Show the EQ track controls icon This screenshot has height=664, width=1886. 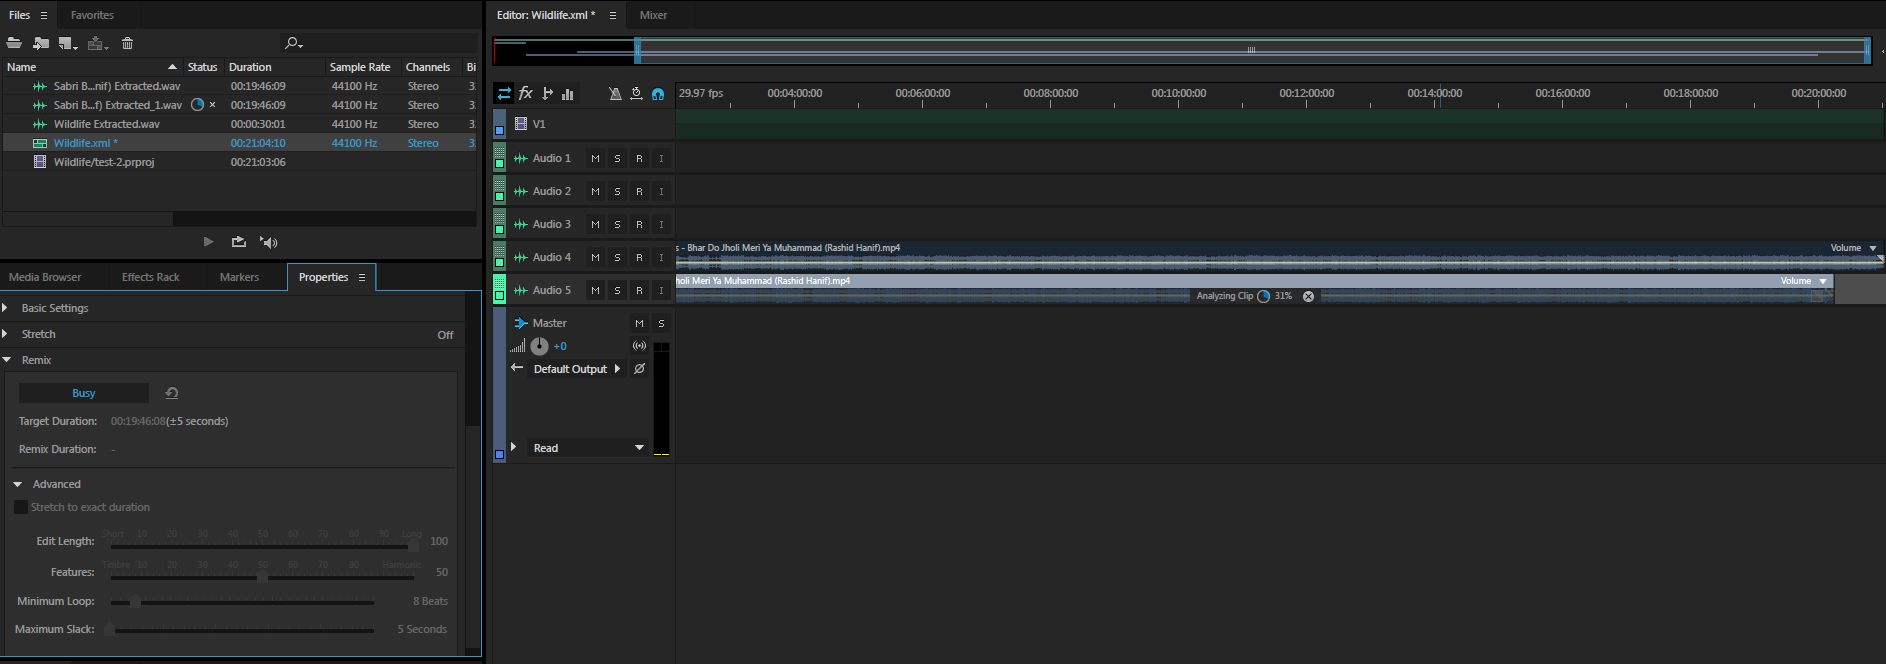click(568, 93)
